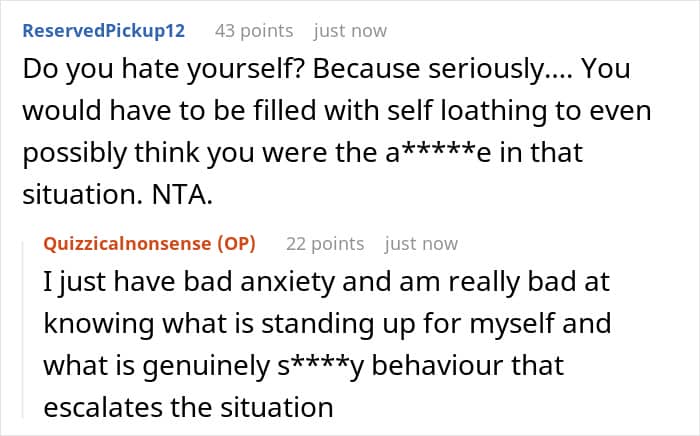Click the '(OP)' tag next to Quizzicalnonsense
This screenshot has height=436, width=700.
tap(236, 244)
